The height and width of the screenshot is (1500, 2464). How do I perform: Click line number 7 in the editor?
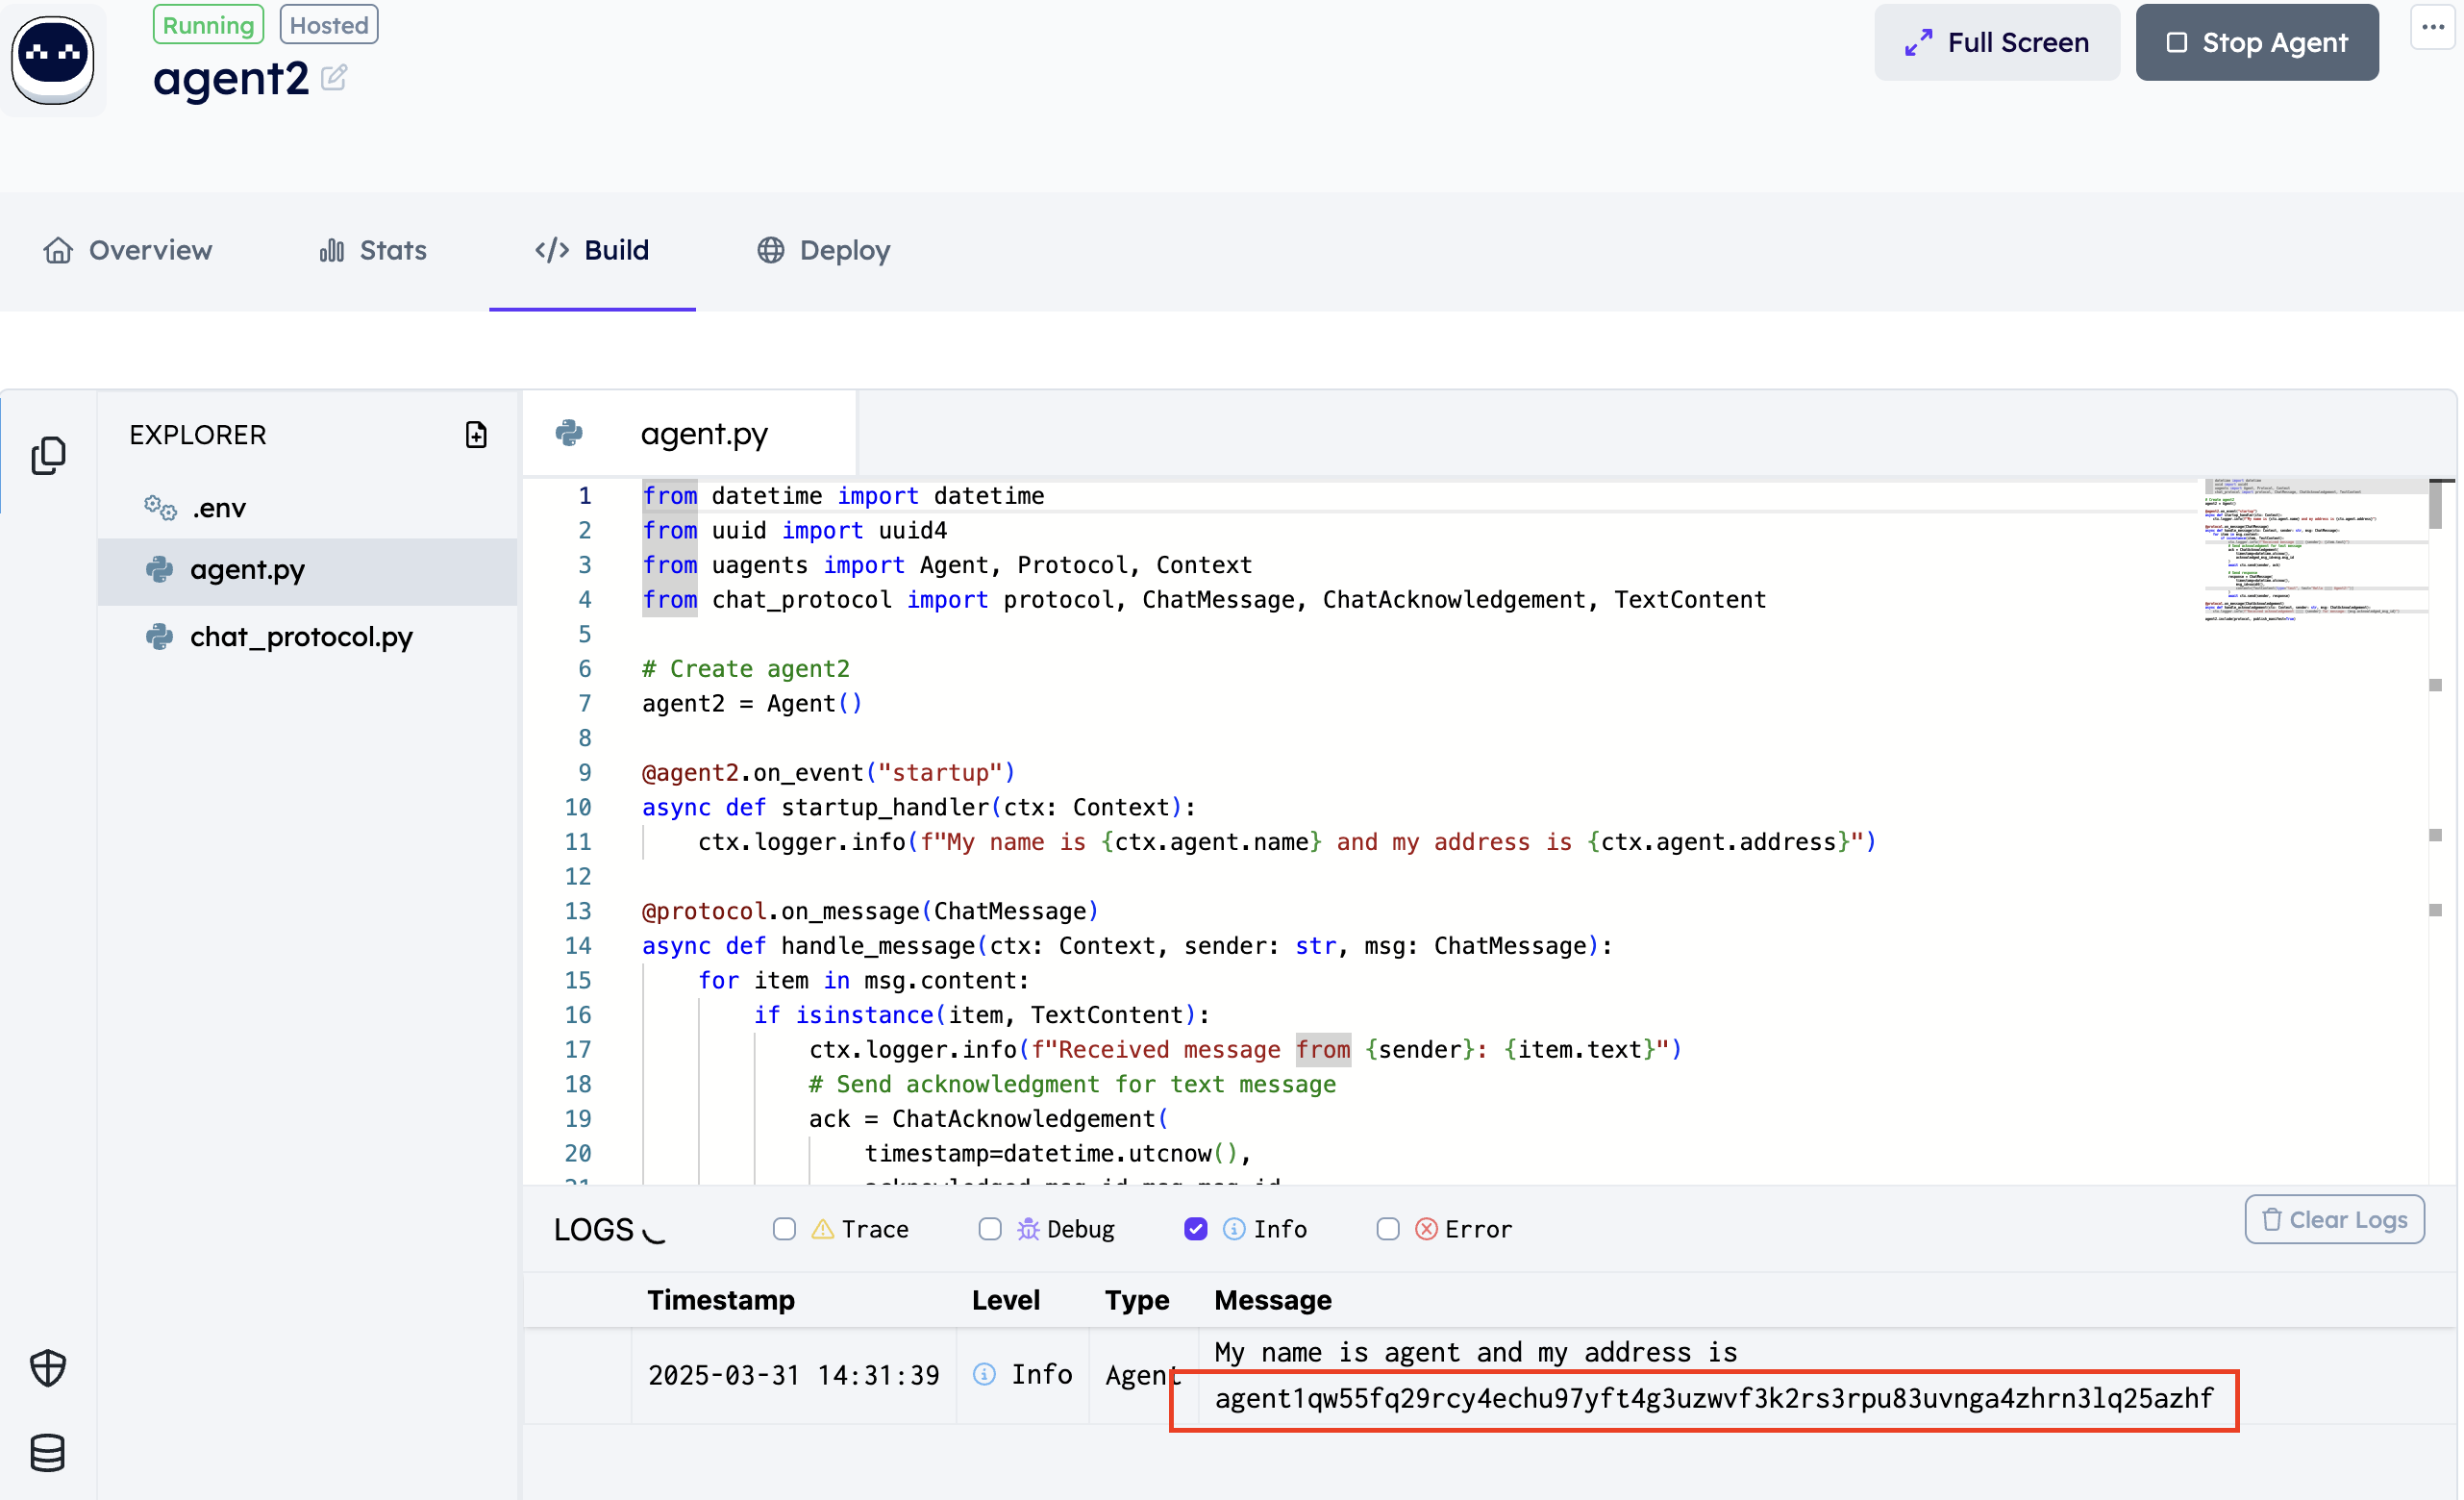point(585,703)
